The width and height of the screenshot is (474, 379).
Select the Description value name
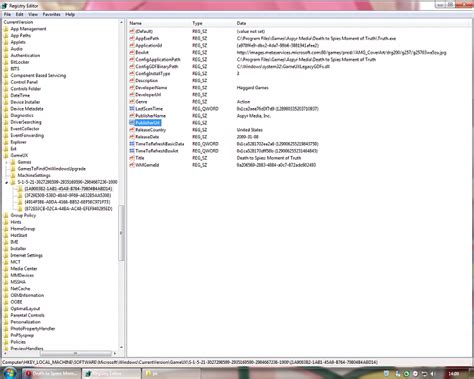click(x=146, y=81)
